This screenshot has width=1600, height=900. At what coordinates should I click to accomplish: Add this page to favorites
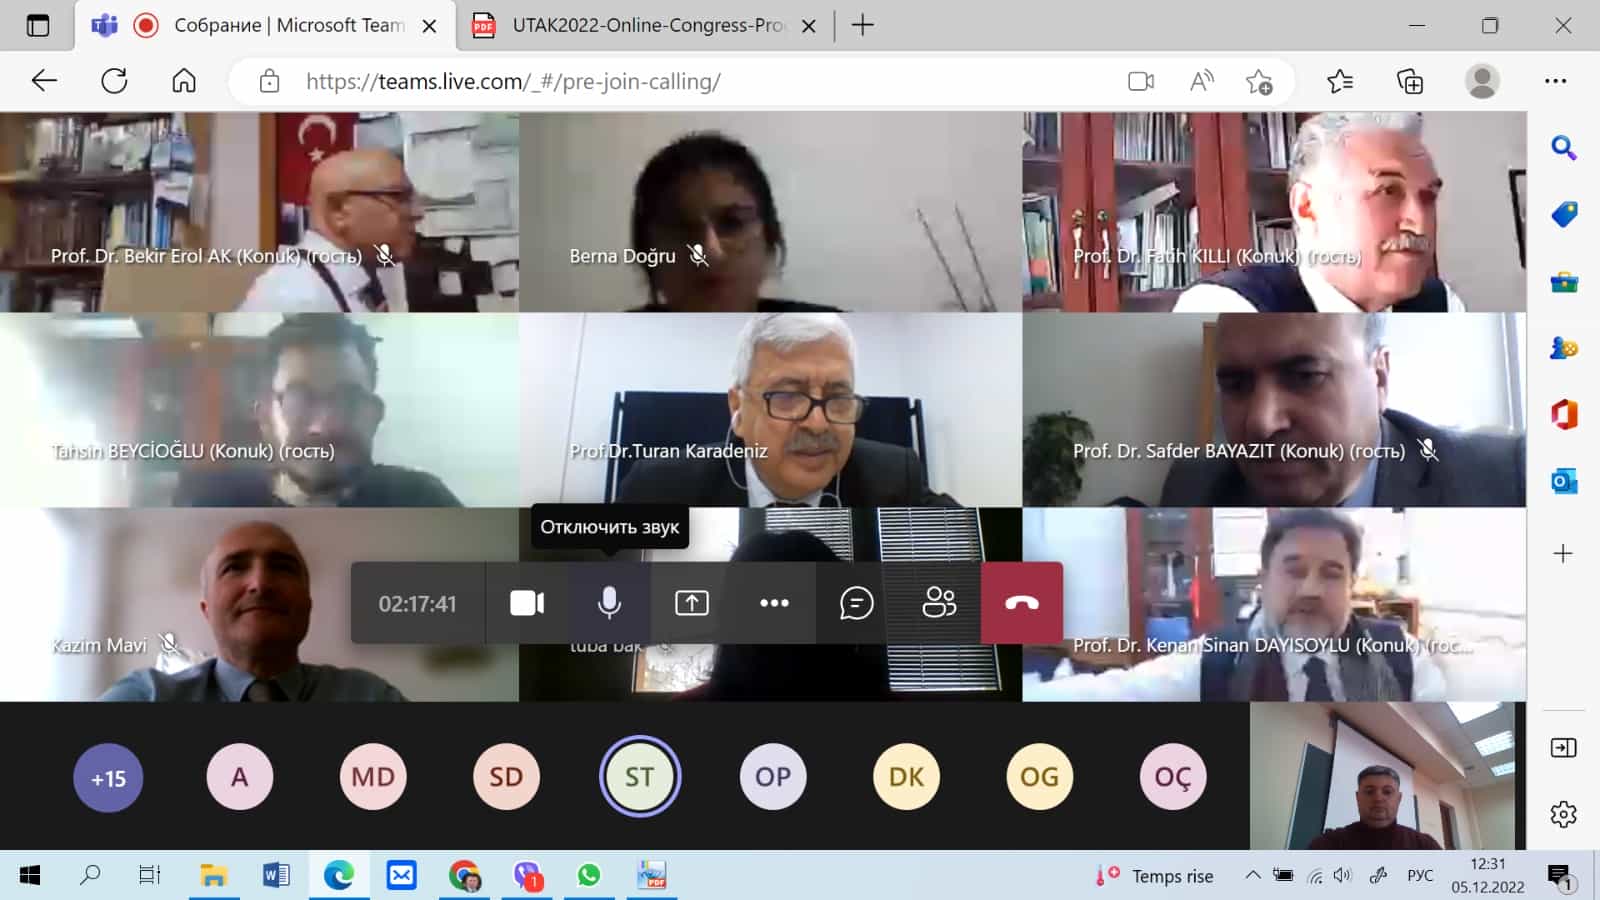(1259, 81)
